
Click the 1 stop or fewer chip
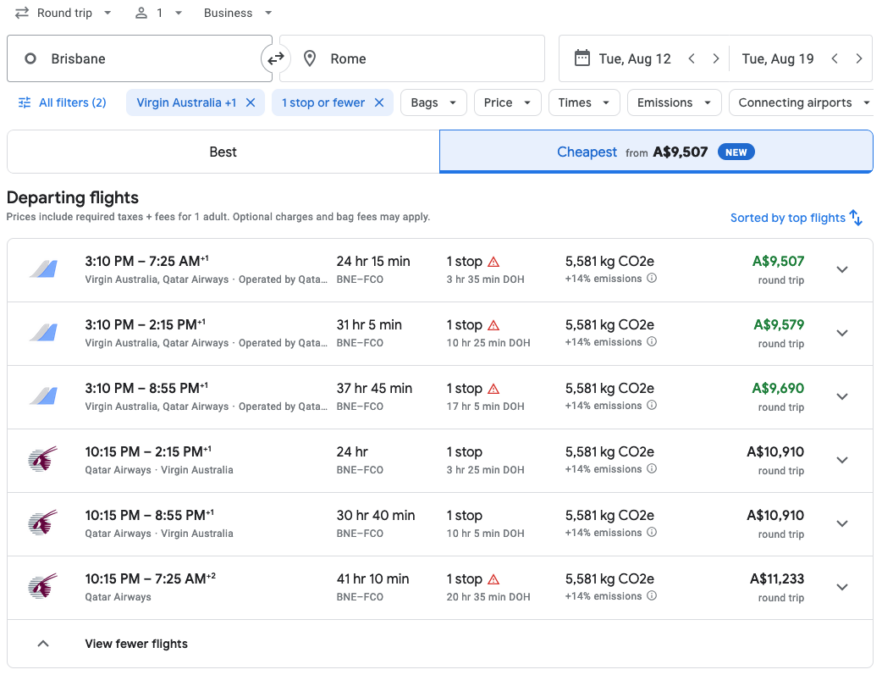[x=323, y=102]
